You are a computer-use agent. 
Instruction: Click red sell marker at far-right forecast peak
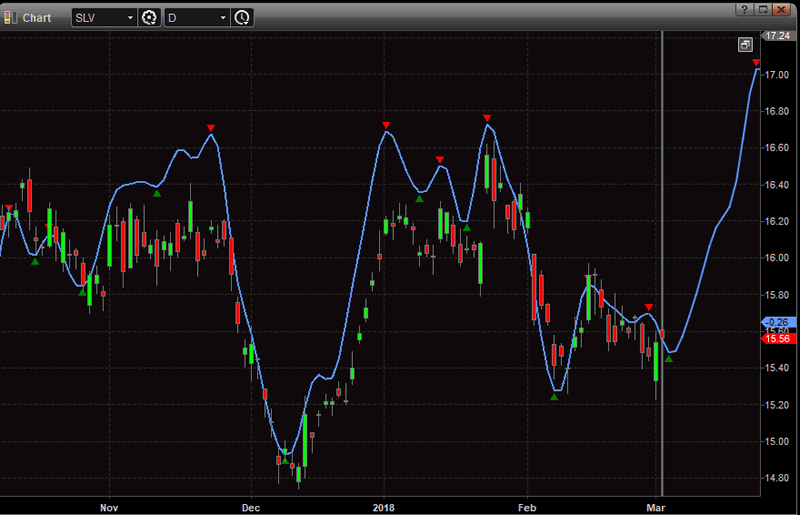pyautogui.click(x=756, y=63)
